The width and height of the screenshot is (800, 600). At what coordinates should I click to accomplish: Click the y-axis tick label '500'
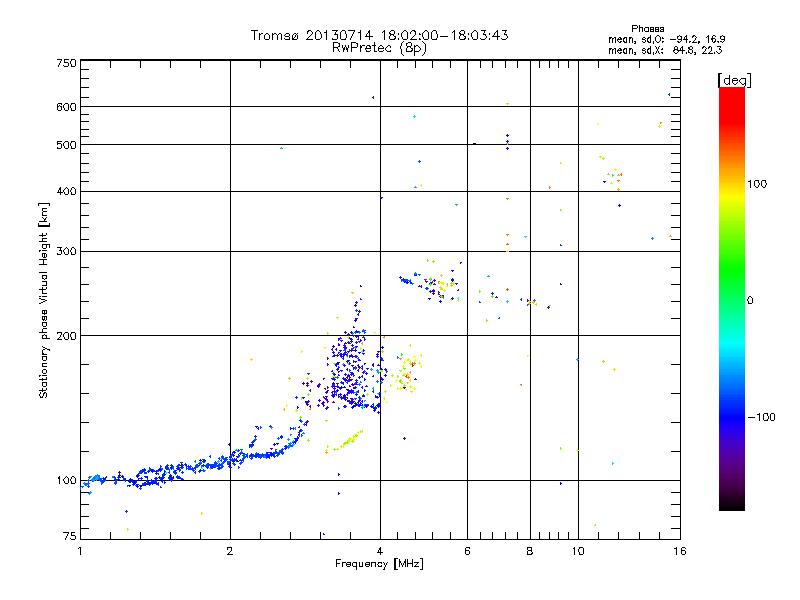click(x=66, y=145)
